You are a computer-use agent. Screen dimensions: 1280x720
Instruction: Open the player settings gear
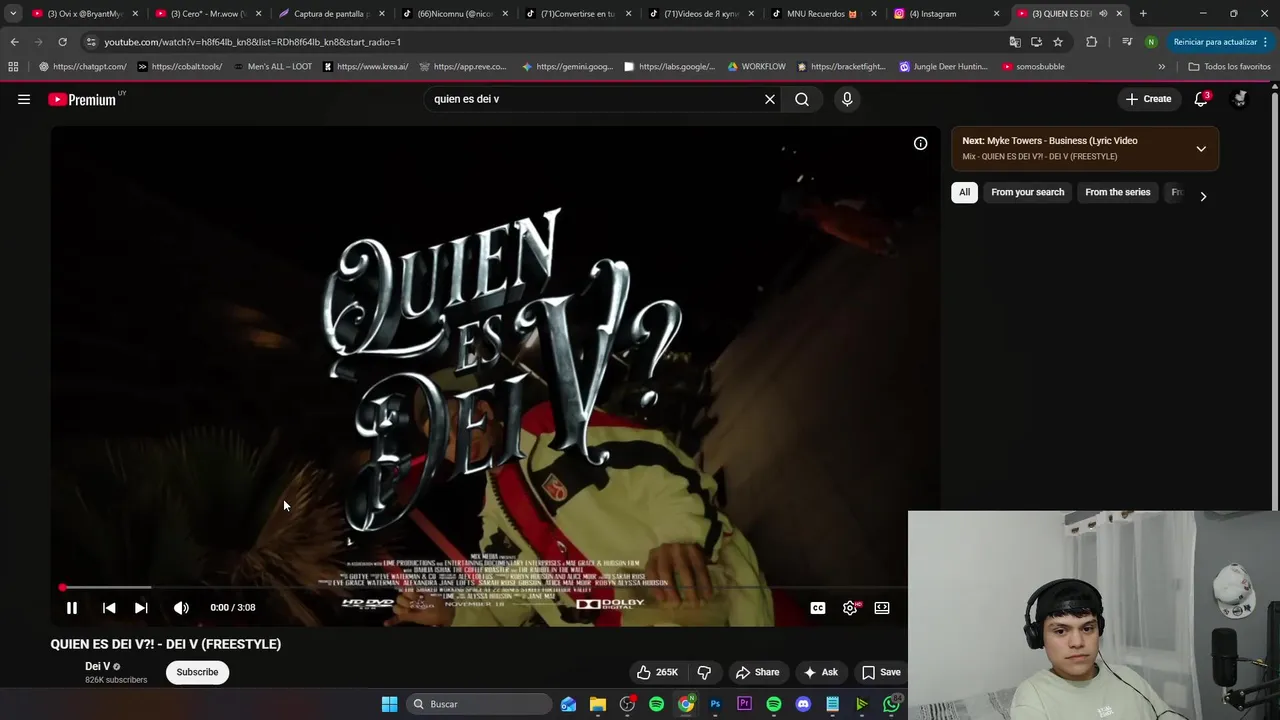[x=850, y=607]
